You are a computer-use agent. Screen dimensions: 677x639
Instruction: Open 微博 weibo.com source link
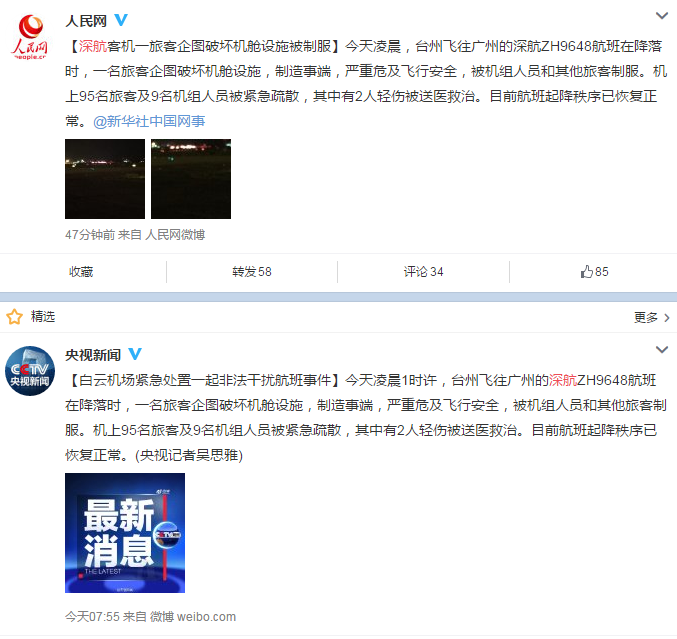(x=193, y=617)
